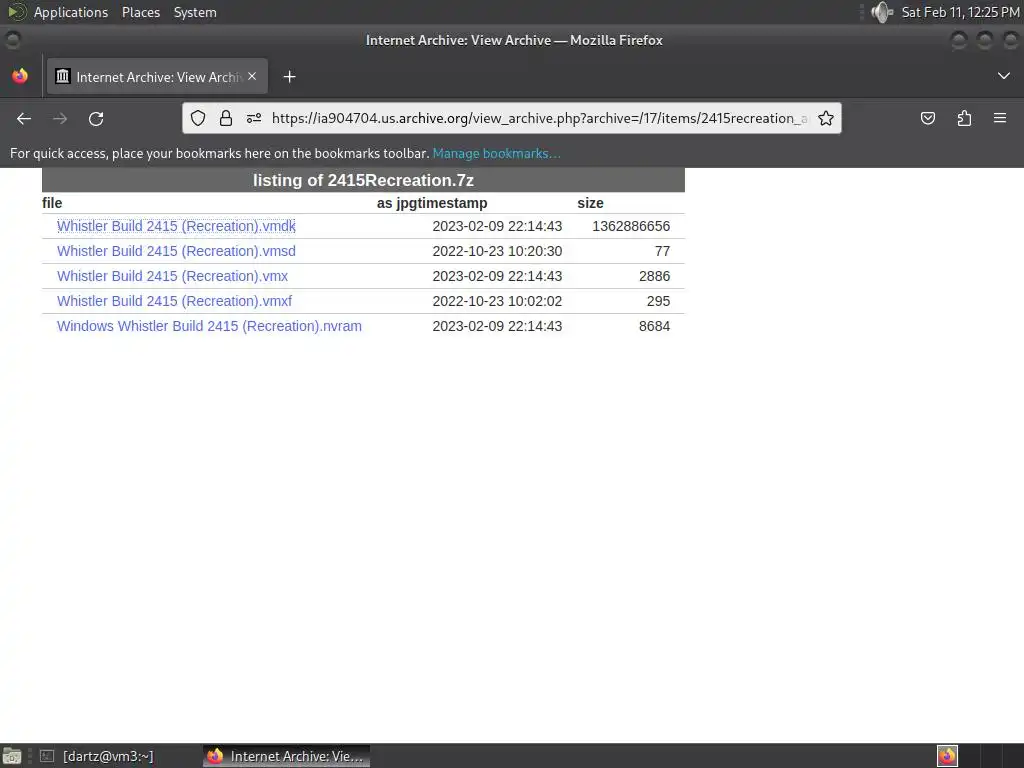Click the size value 2886
The height and width of the screenshot is (768, 1024).
[x=654, y=276]
